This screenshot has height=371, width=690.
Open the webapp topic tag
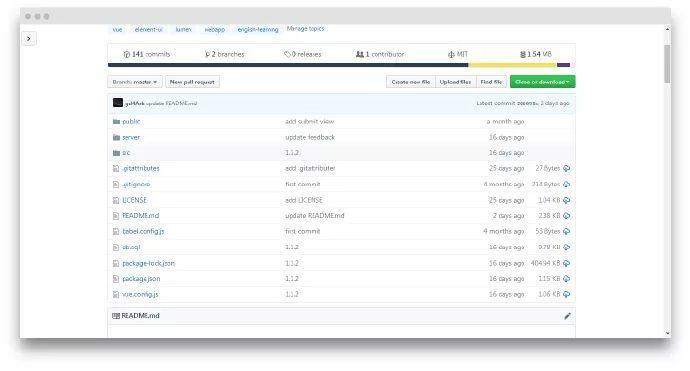215,29
